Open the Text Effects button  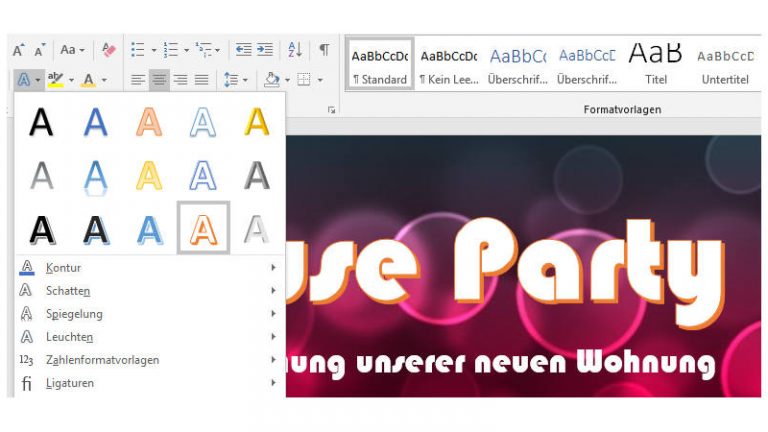[24, 80]
